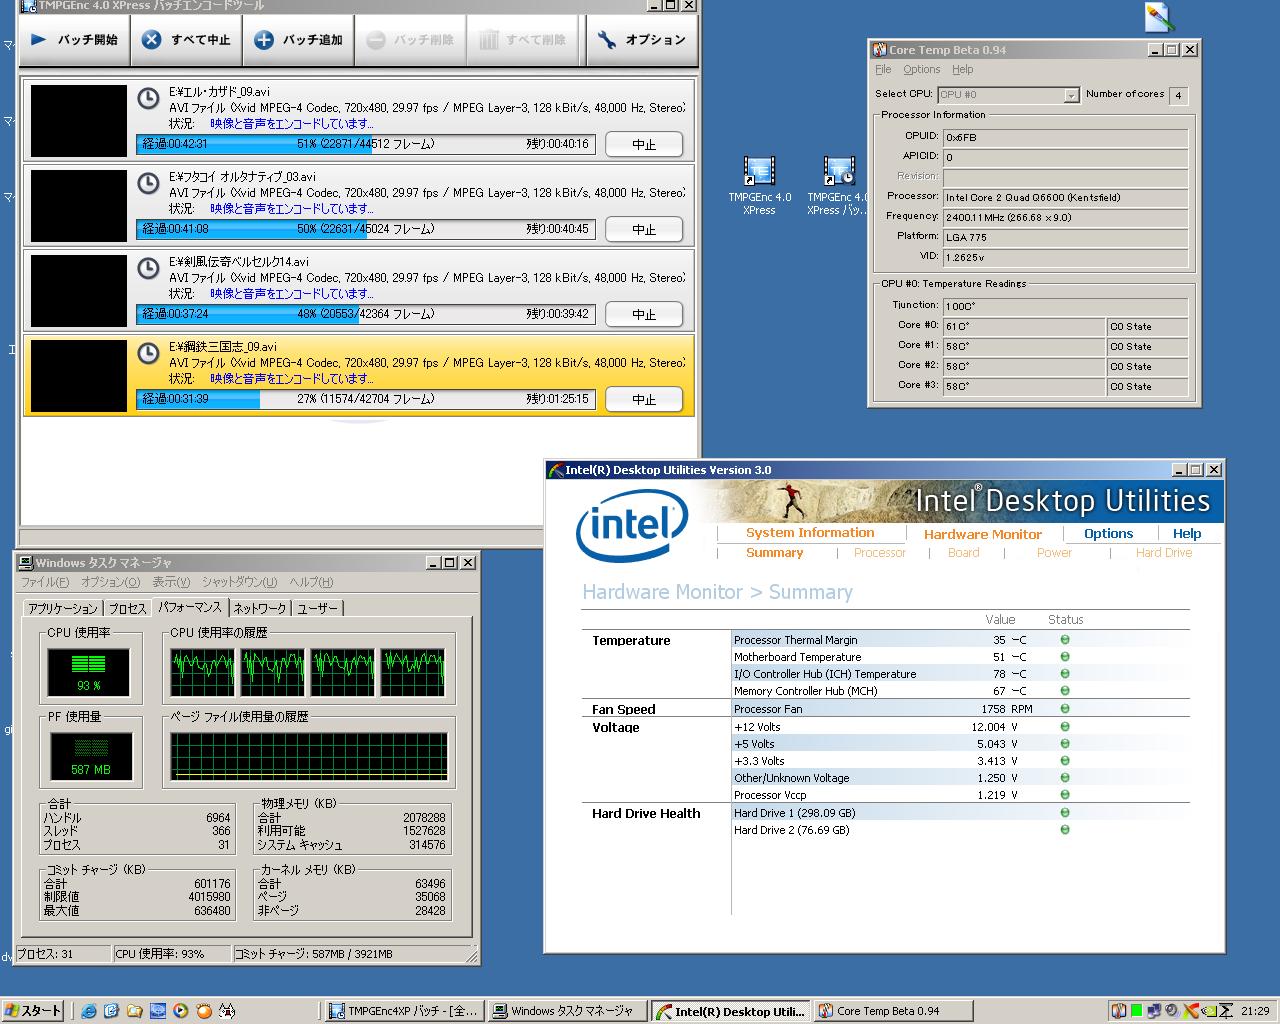Screen dimensions: 1280x1024
Task: Open Summary sub-tab in Intel Desktop Utilities
Action: 774,553
